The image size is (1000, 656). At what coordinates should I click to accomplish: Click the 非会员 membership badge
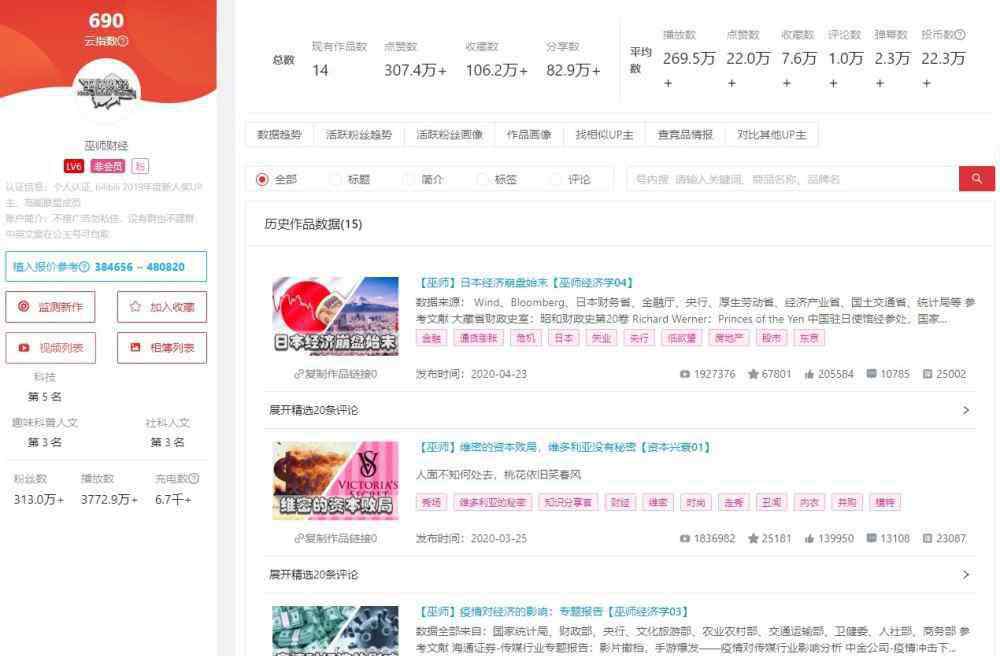point(108,166)
